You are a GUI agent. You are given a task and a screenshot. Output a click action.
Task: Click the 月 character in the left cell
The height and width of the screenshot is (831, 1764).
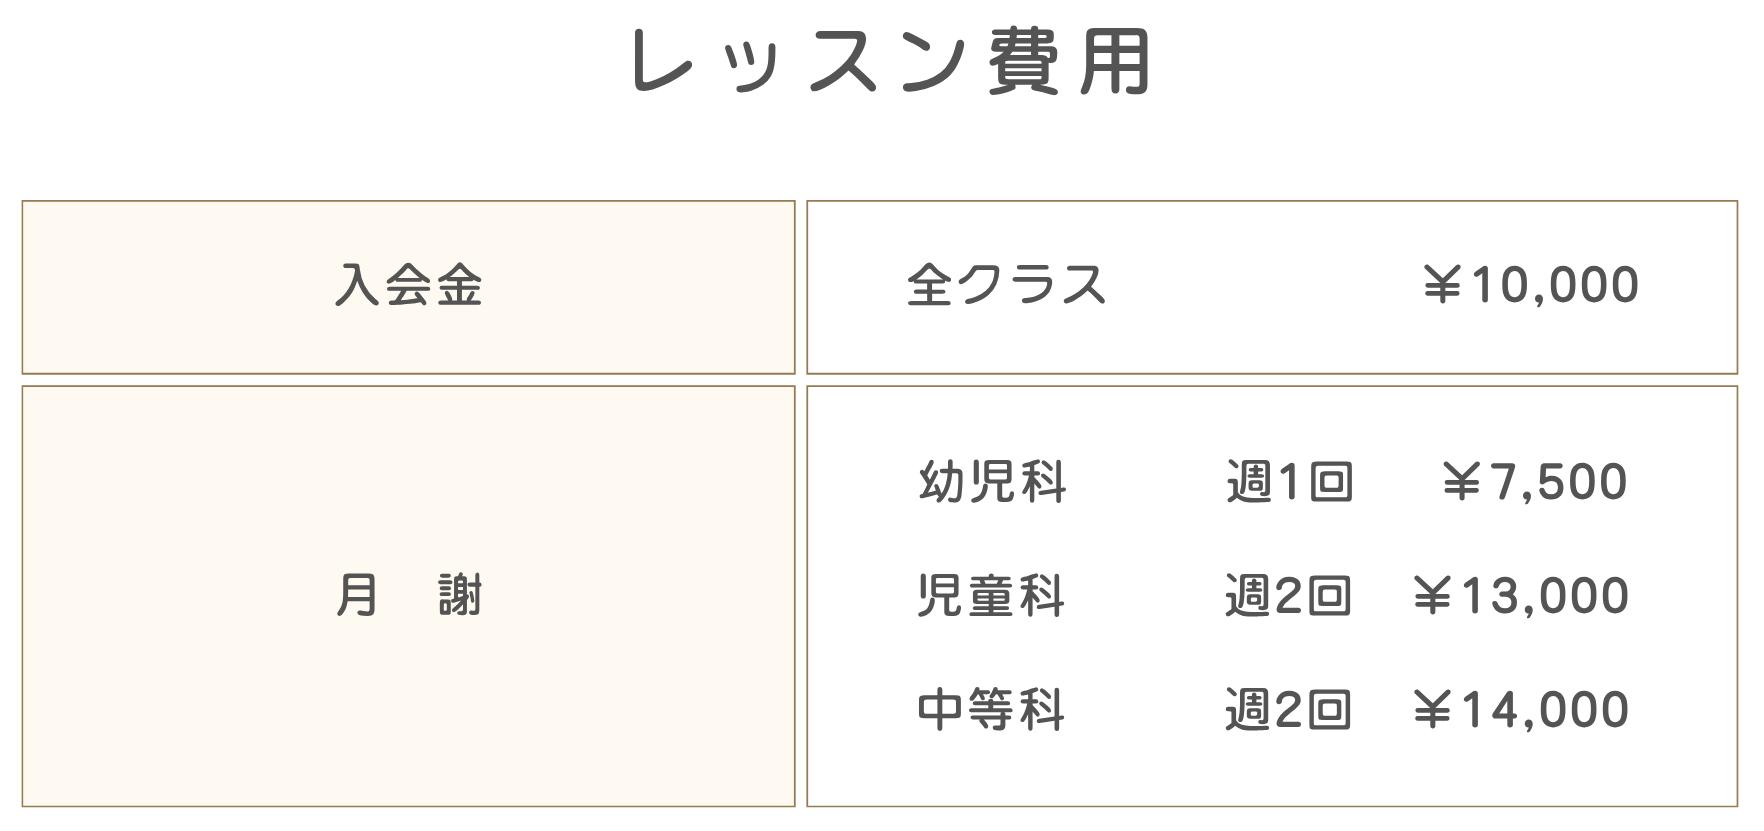pyautogui.click(x=357, y=596)
